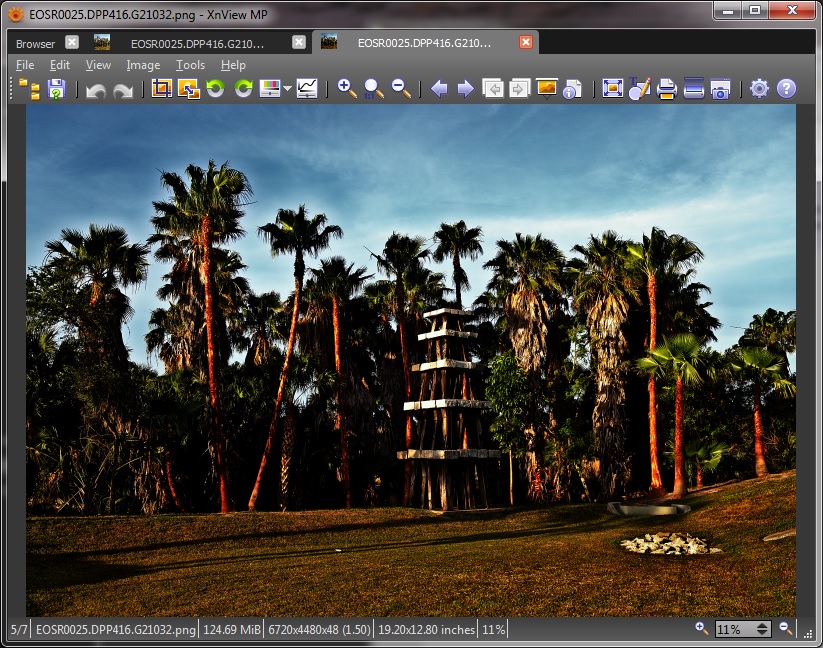The width and height of the screenshot is (823, 648).
Task: Click the Print icon
Action: coord(666,89)
